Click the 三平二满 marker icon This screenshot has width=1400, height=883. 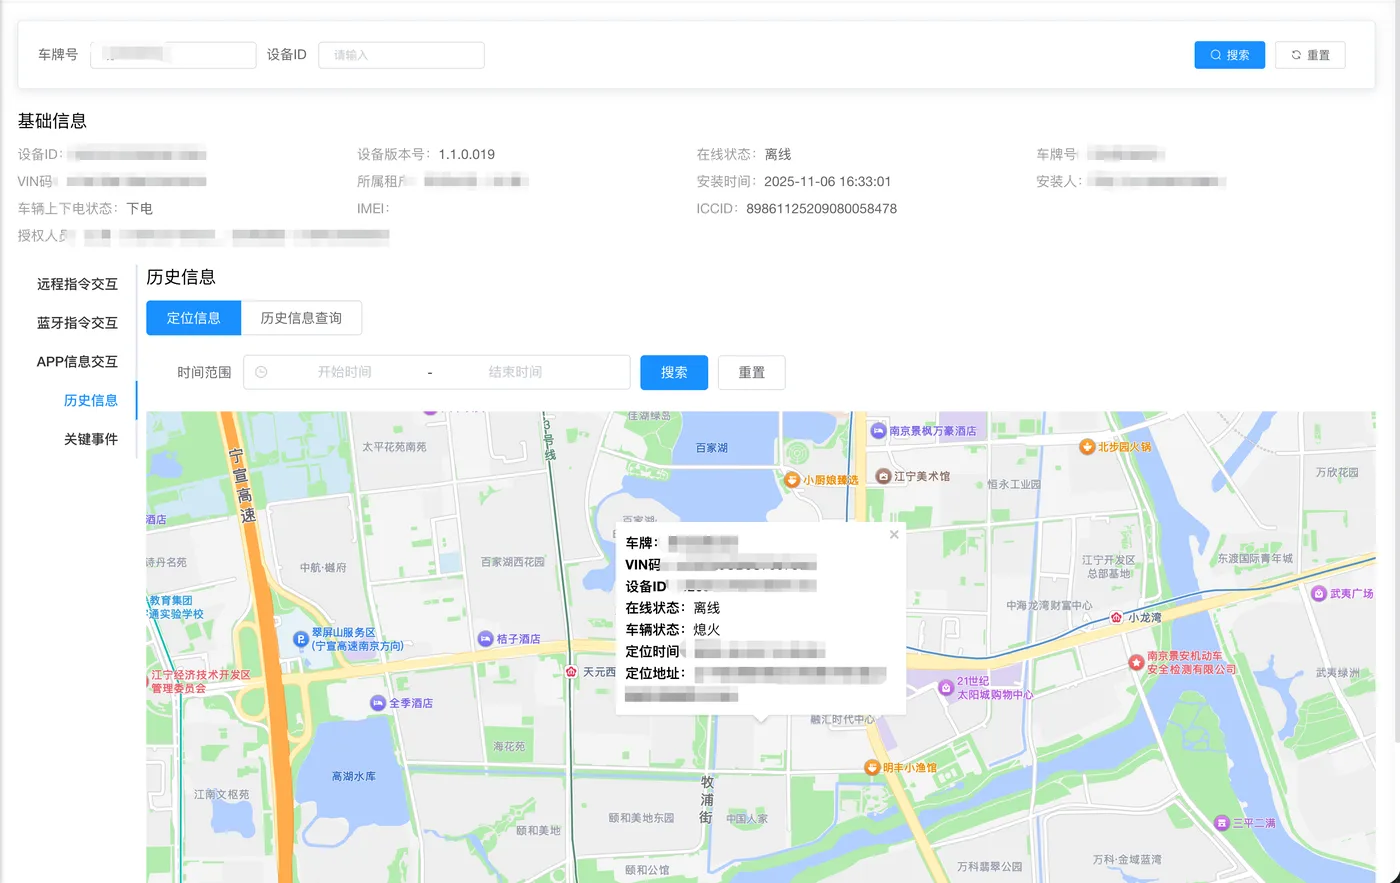click(x=1221, y=823)
